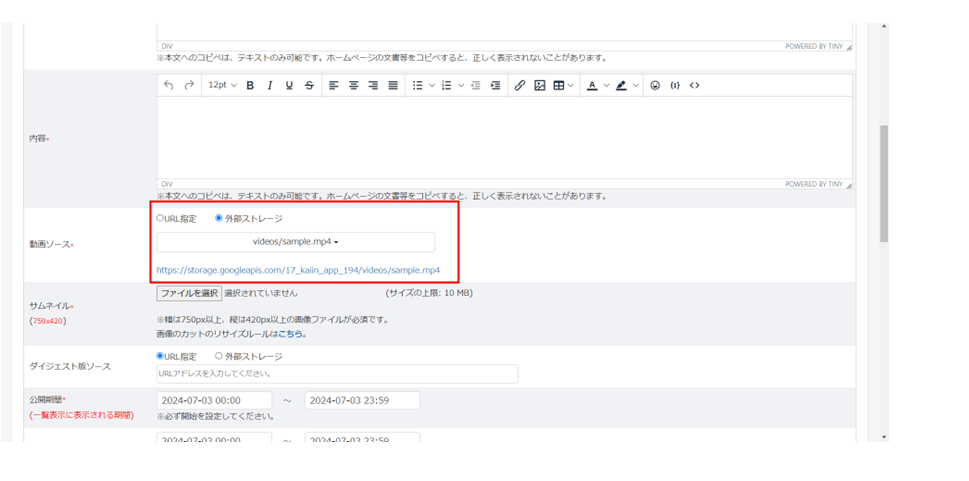
Task: Apply the text color
Action: (591, 86)
